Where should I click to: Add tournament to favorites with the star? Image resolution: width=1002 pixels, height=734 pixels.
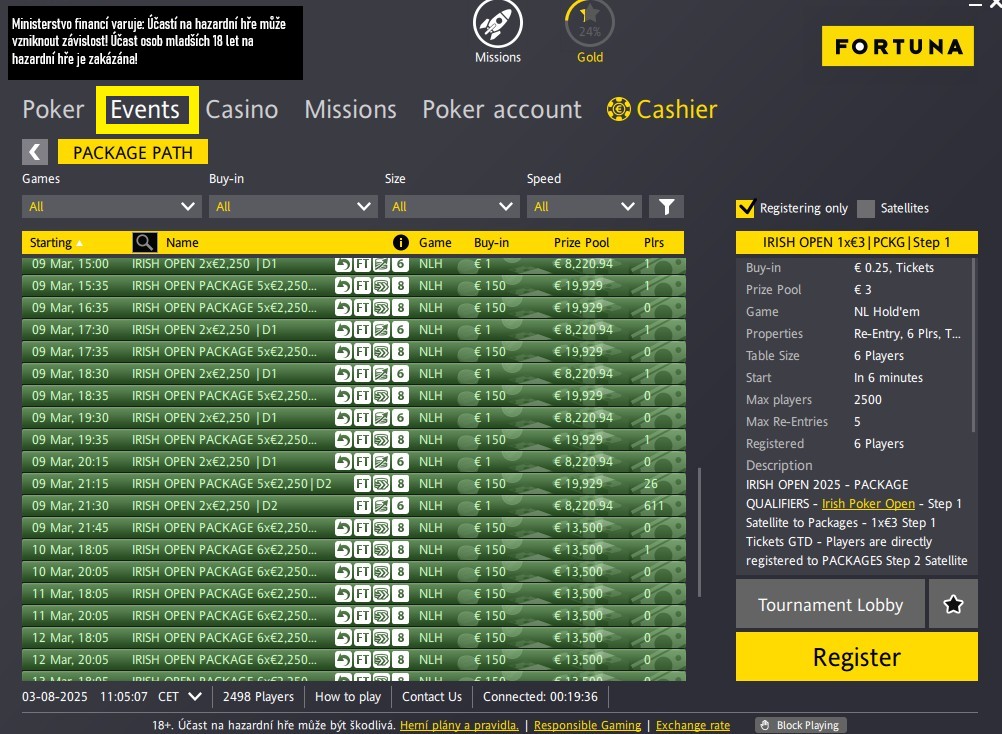953,604
